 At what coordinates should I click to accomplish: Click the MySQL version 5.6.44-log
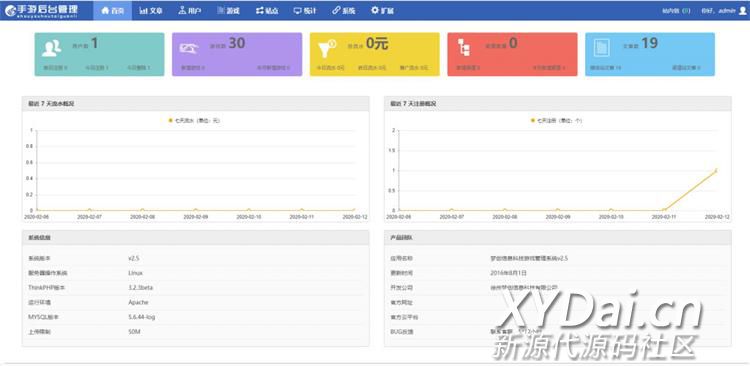point(142,317)
